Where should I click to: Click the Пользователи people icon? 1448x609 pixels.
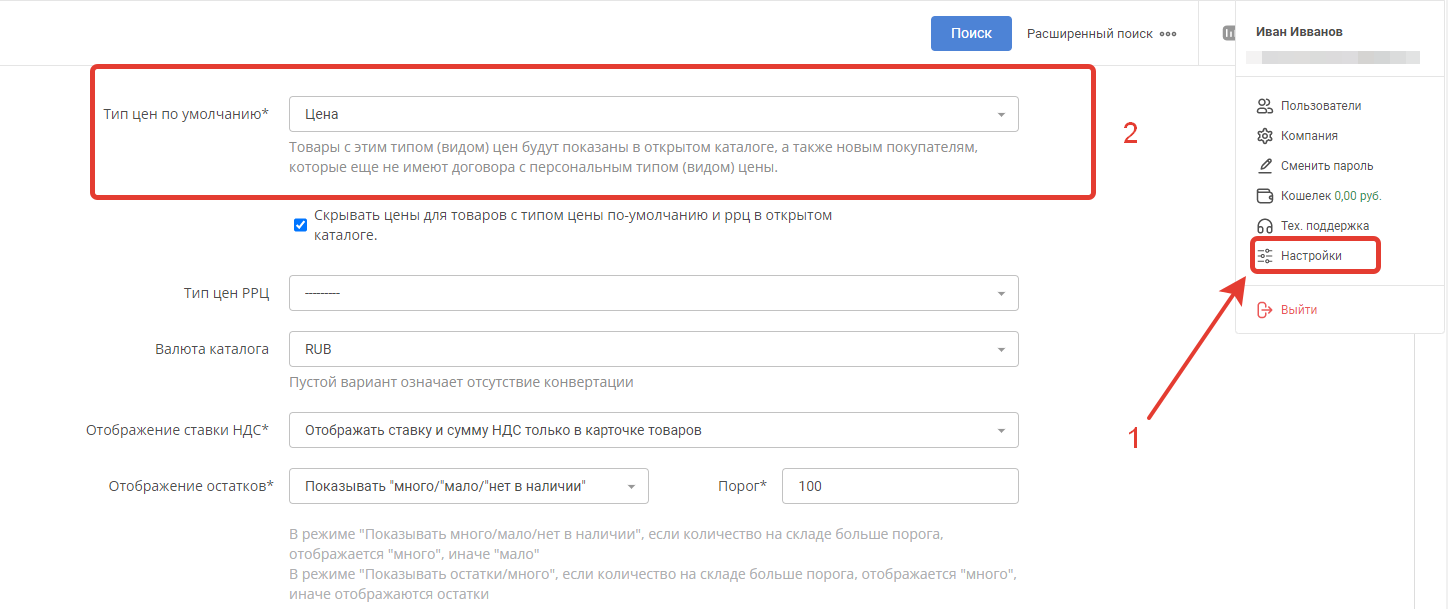[x=1265, y=106]
